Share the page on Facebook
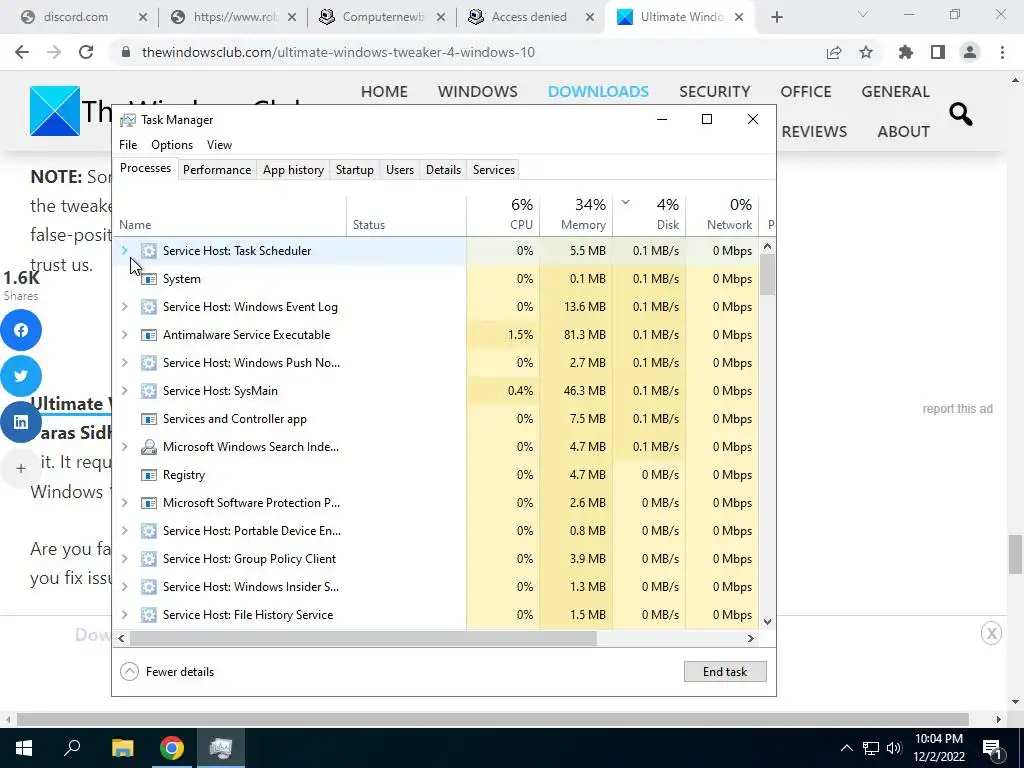Image resolution: width=1024 pixels, height=768 pixels. [21, 330]
